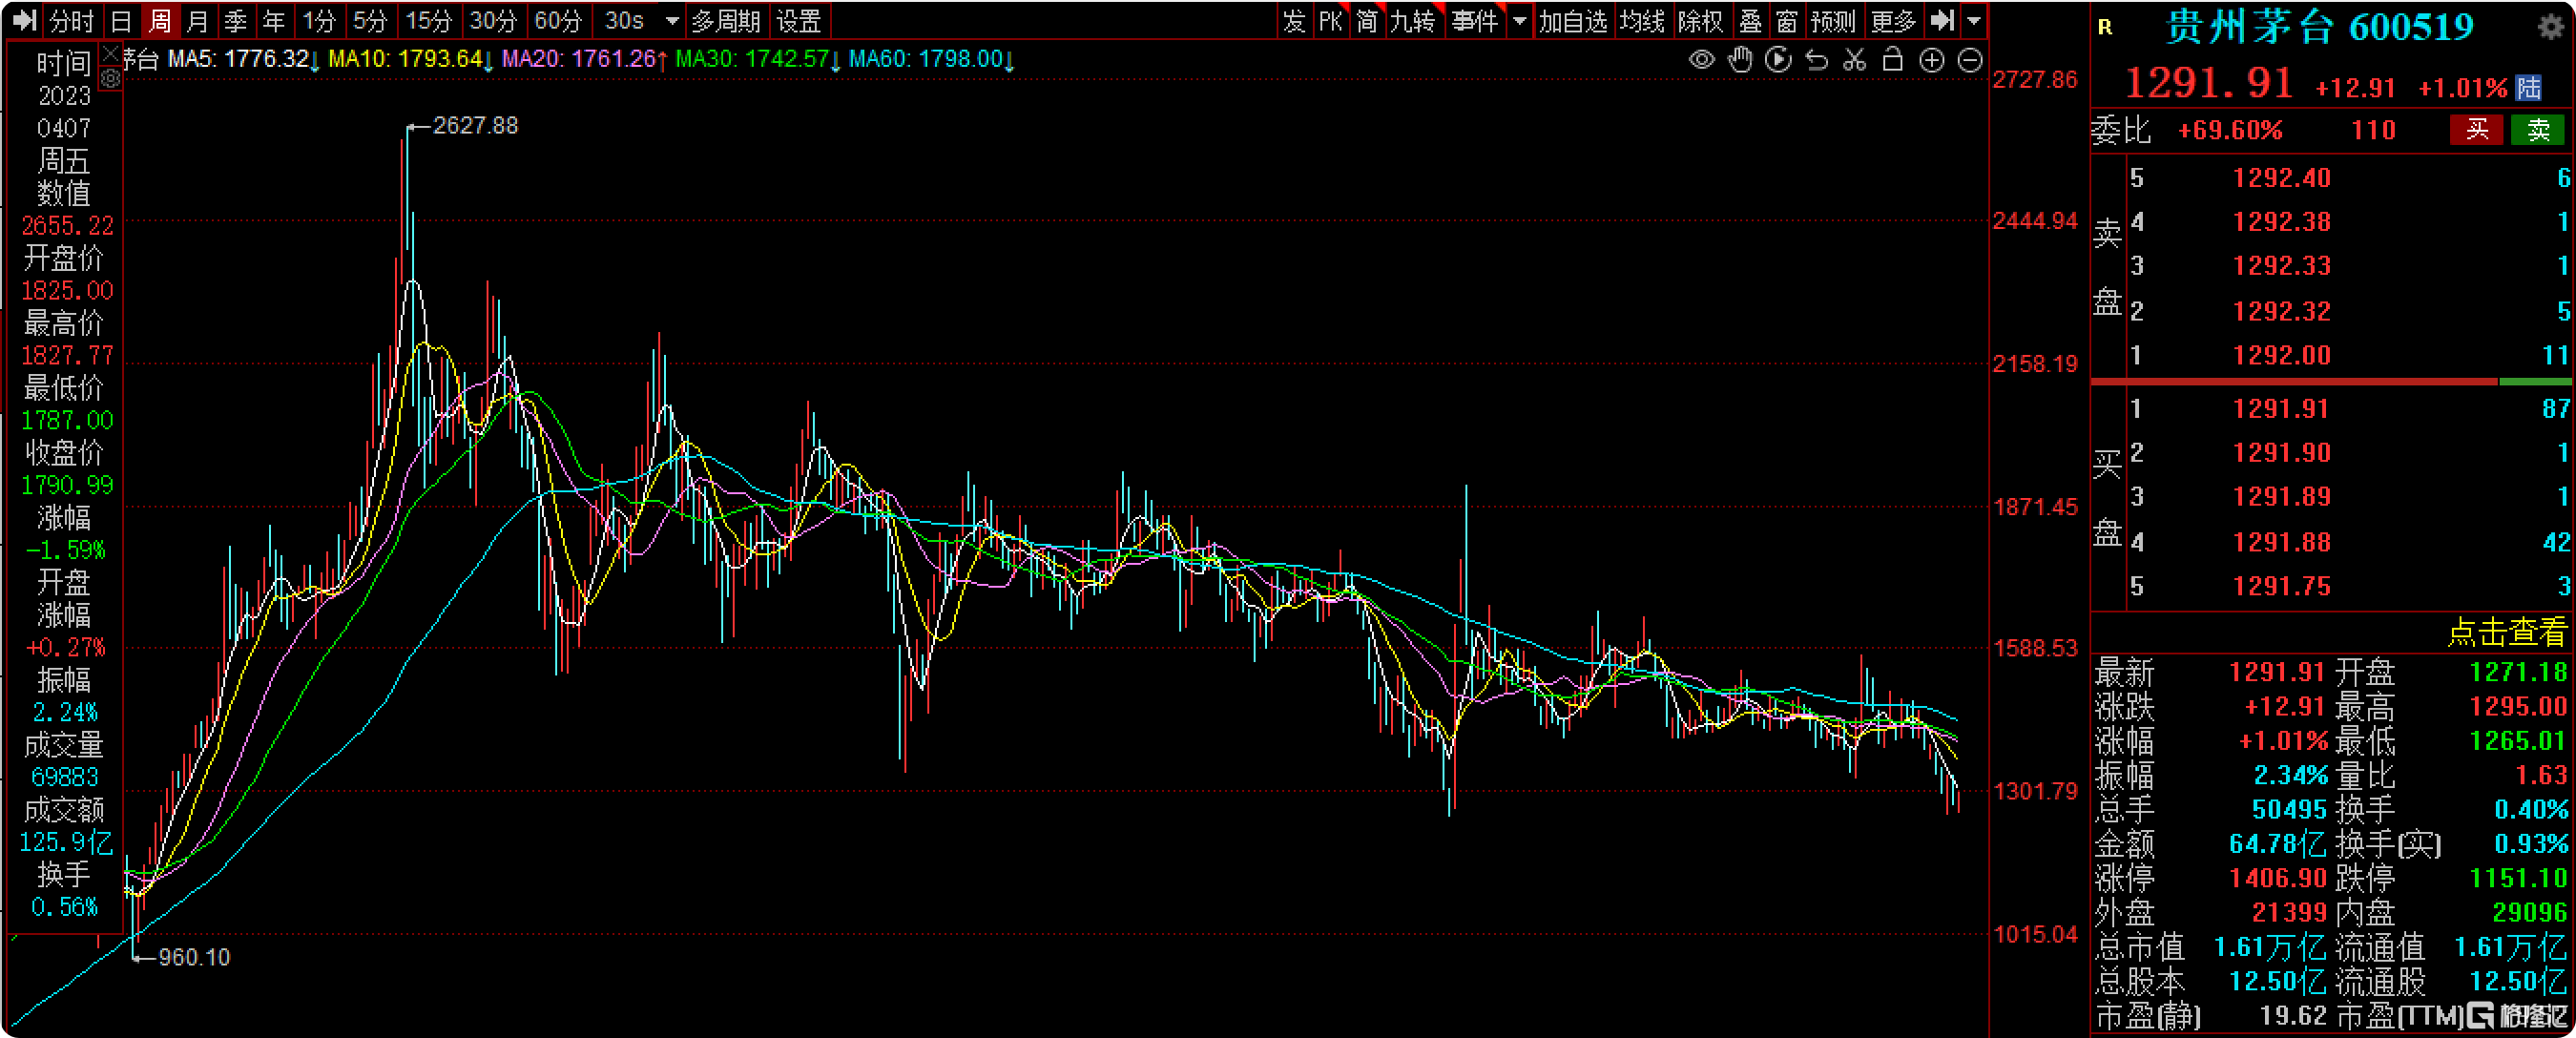Select the 5分 five-minute period

coord(370,21)
